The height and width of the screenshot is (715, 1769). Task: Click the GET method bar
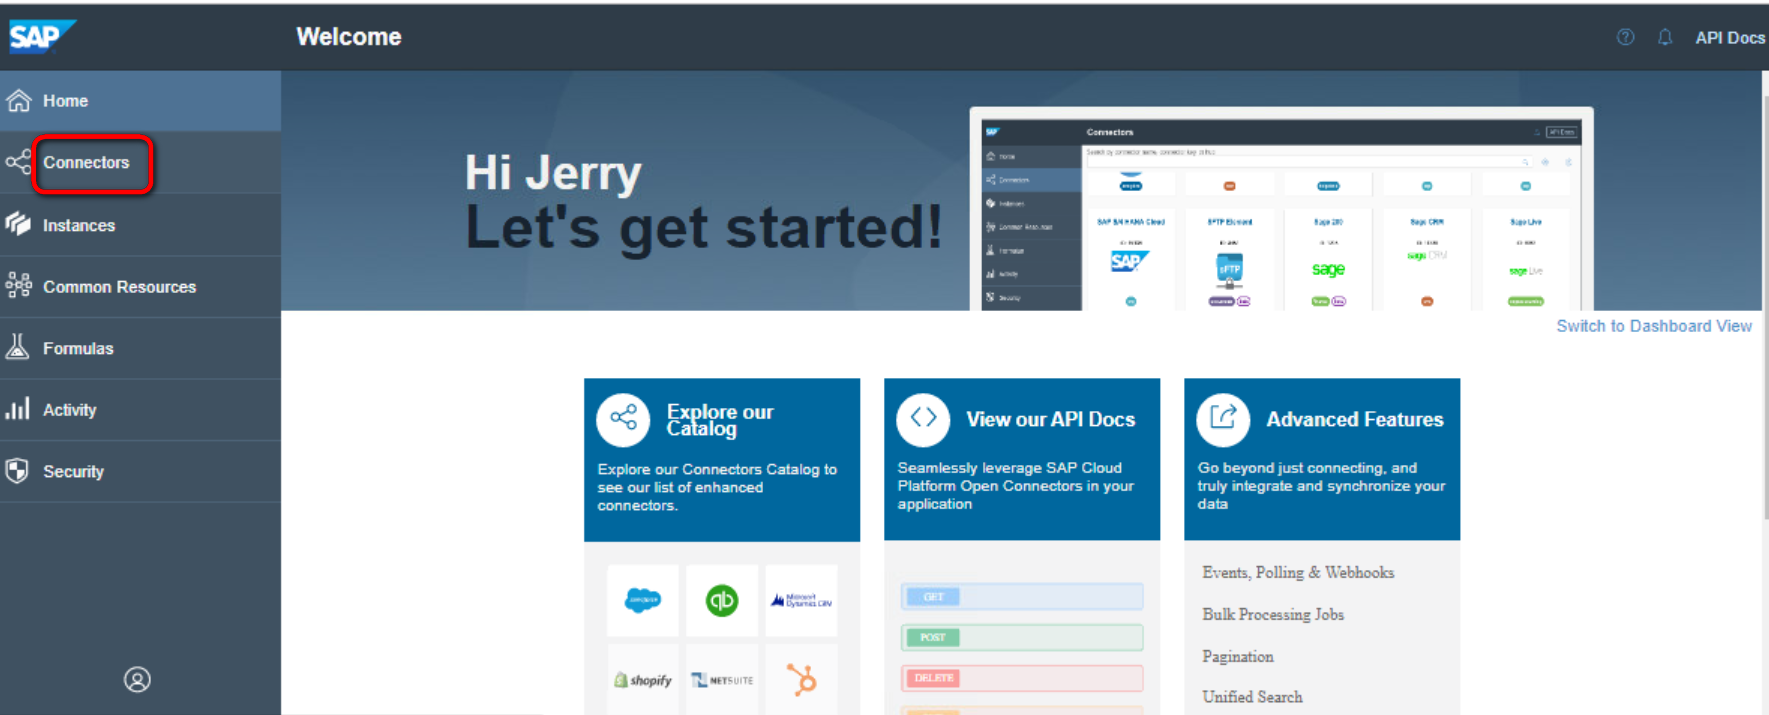[x=1022, y=597]
